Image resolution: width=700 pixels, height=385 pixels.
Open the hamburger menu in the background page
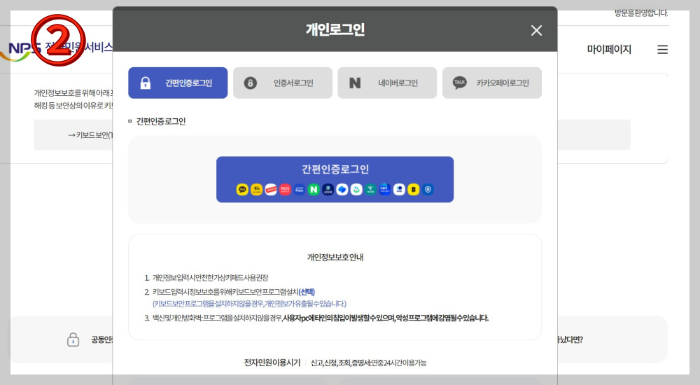click(662, 49)
